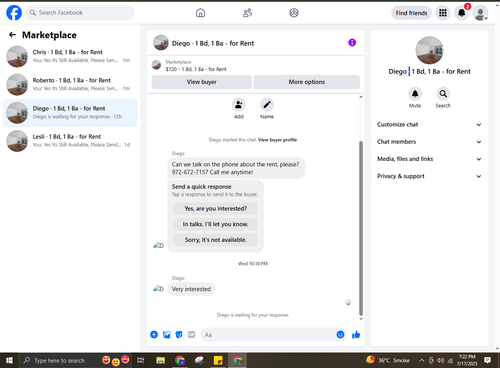Open the View buyer profile link

[277, 140]
